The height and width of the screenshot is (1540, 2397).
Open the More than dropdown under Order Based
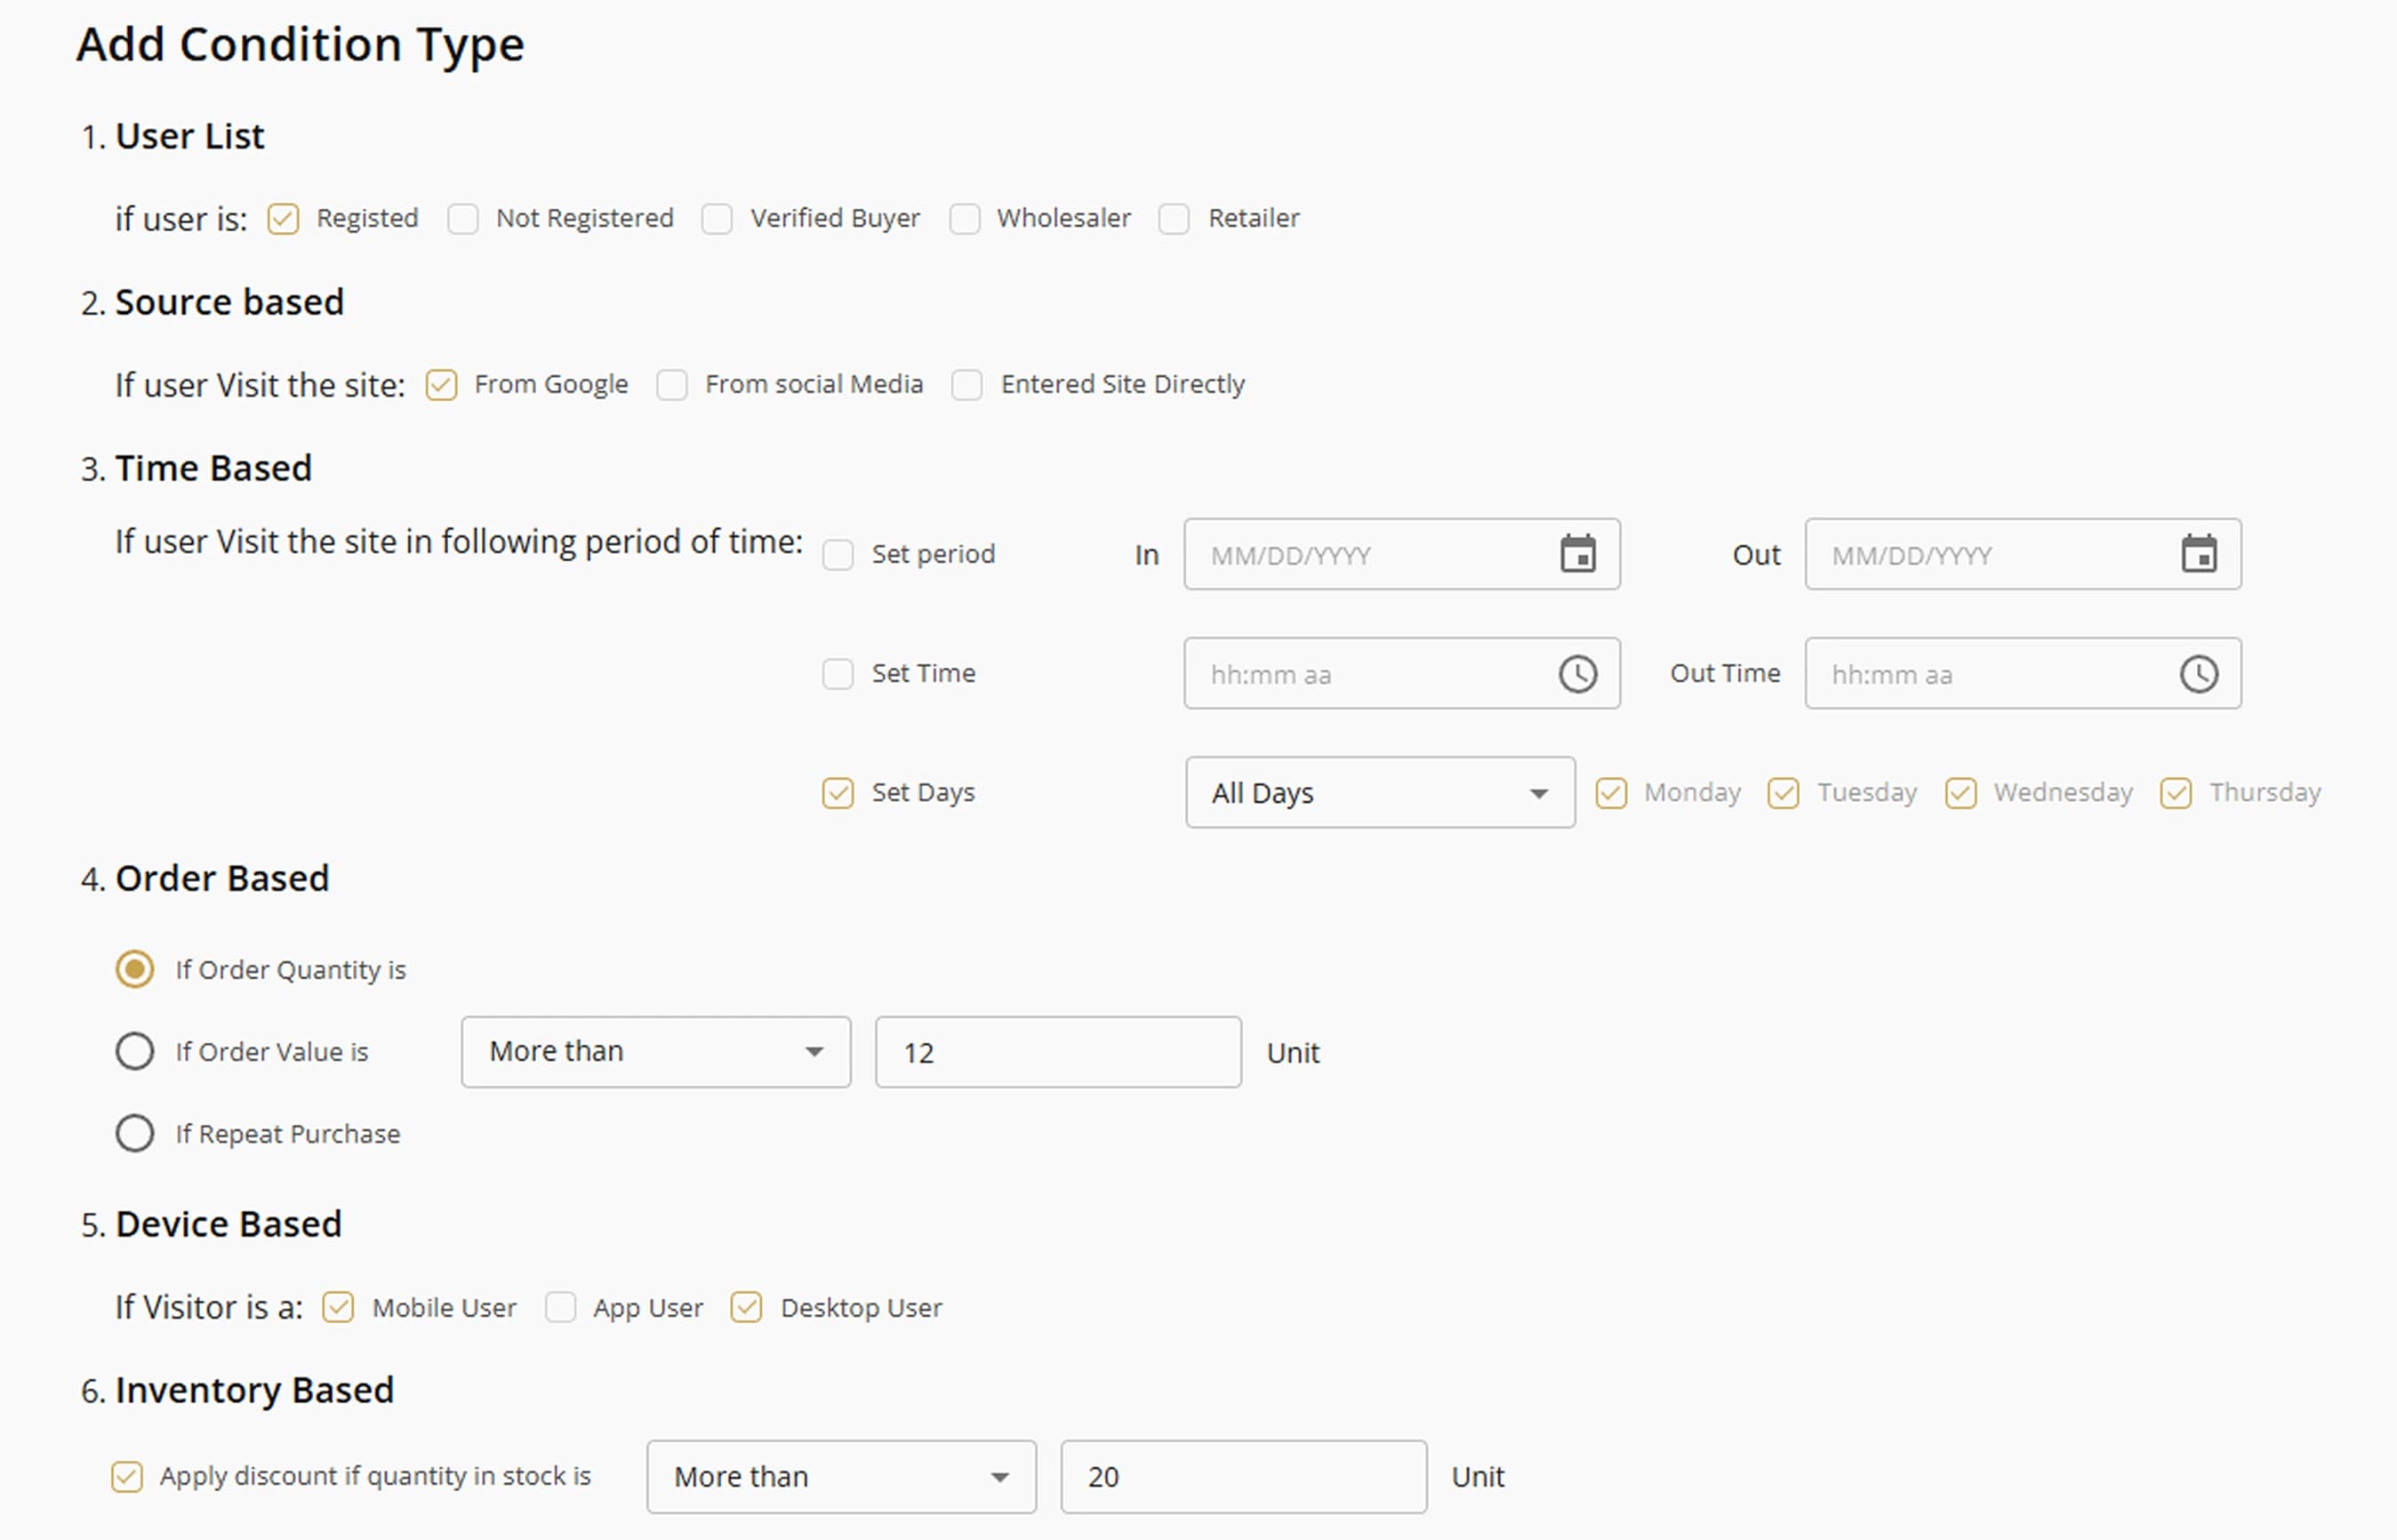655,1051
